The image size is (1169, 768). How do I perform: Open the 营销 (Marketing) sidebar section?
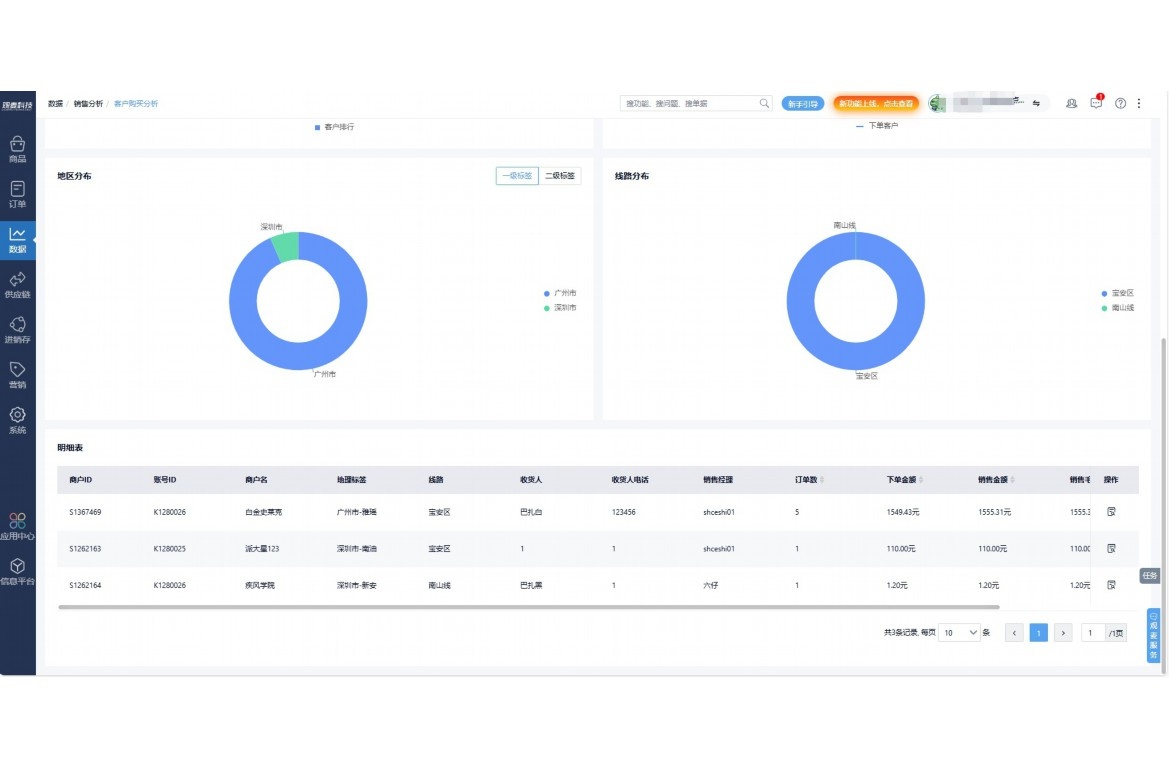(x=17, y=375)
